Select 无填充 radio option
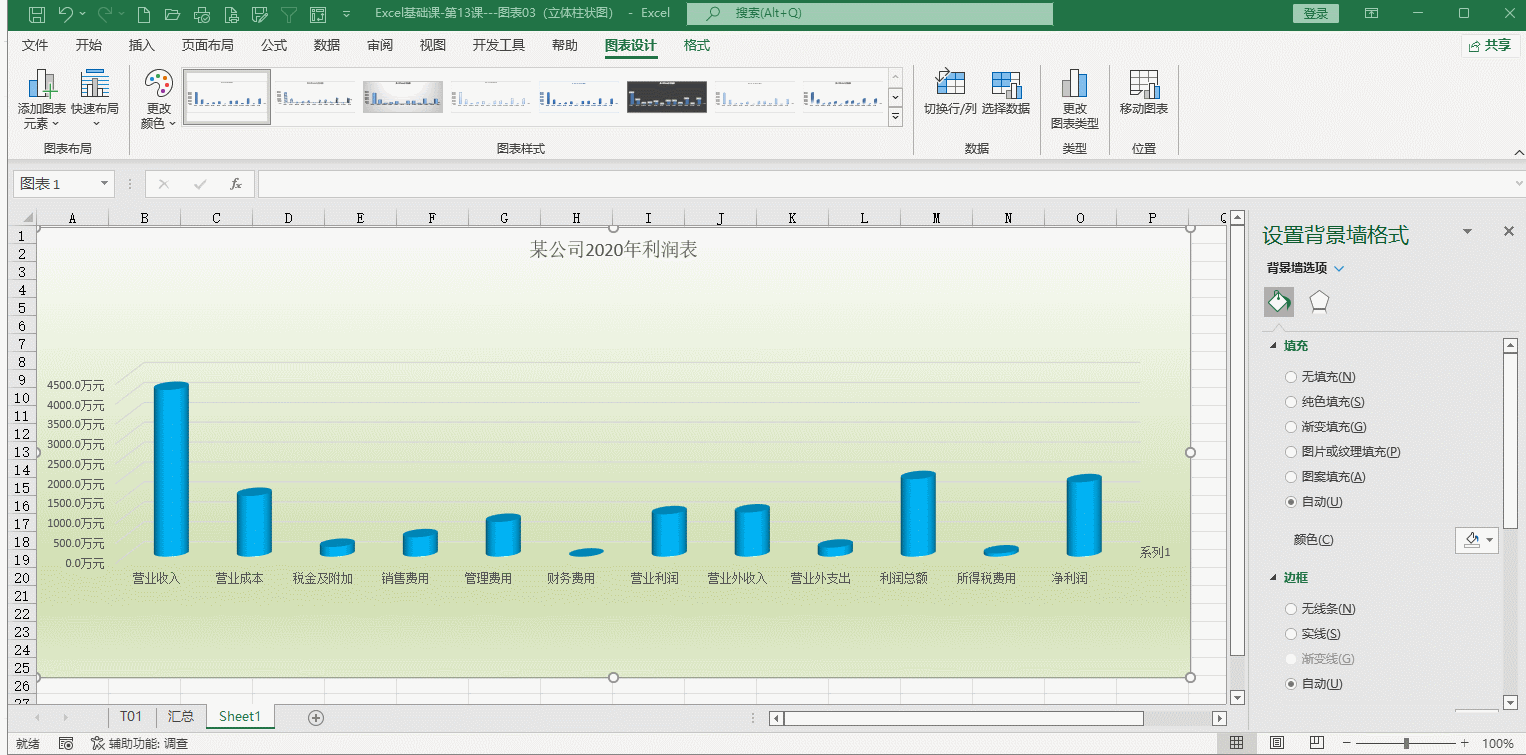The height and width of the screenshot is (755, 1526). coord(1291,377)
